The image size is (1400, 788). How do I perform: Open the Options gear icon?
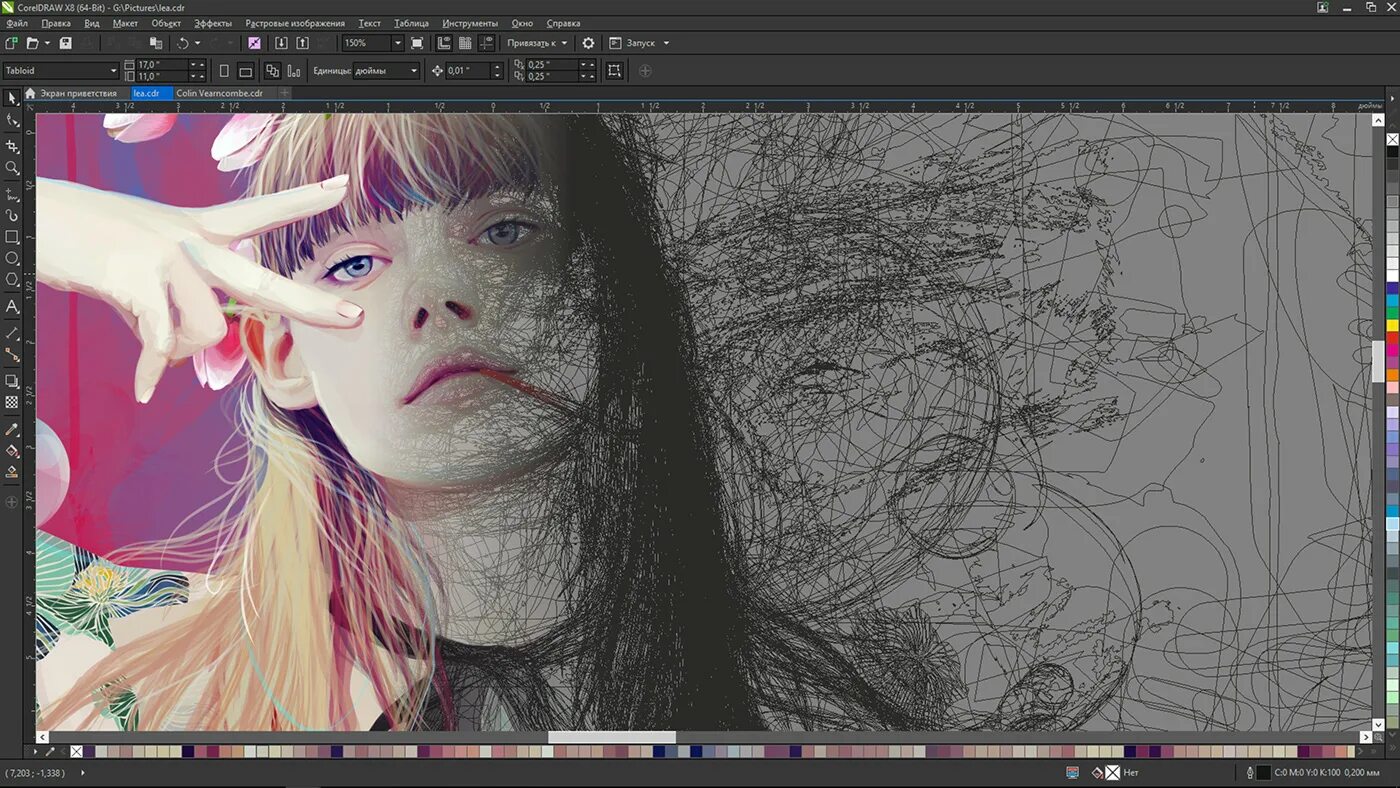tap(588, 43)
